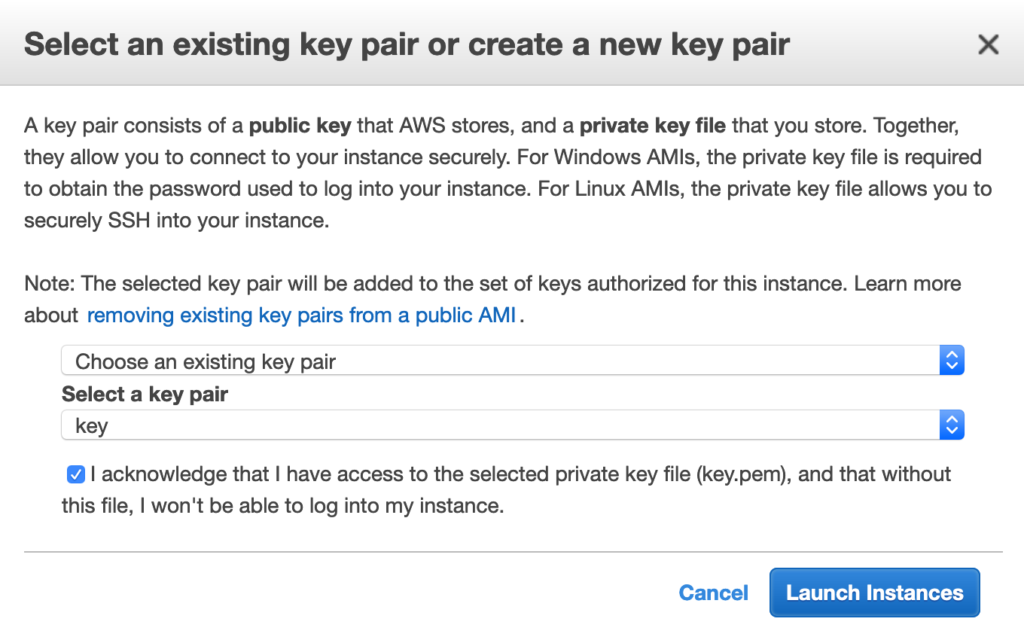Click the "Note:" word in the notice
The image size is (1024, 643).
click(48, 283)
